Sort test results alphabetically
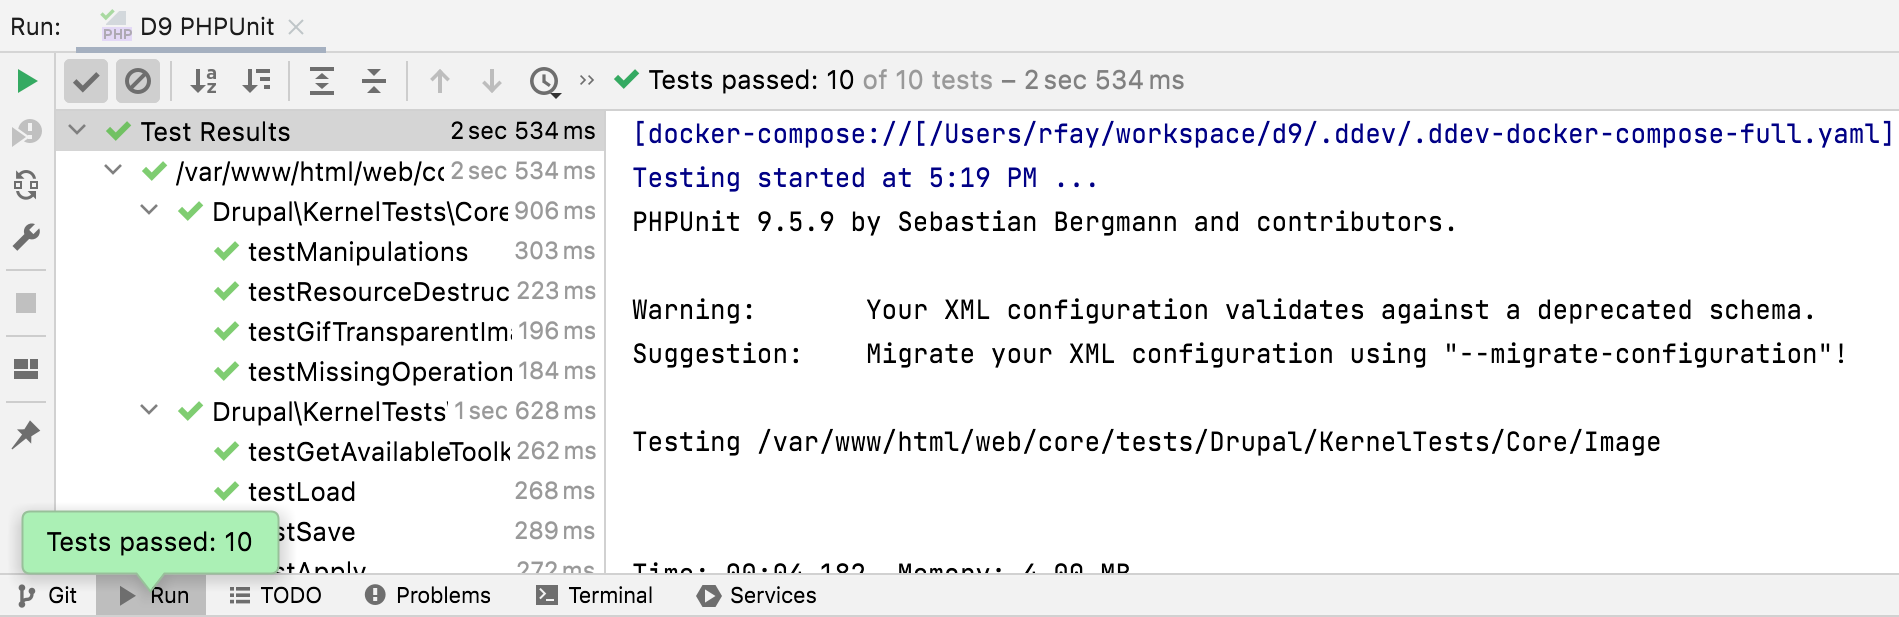Image resolution: width=1899 pixels, height=617 pixels. point(204,81)
